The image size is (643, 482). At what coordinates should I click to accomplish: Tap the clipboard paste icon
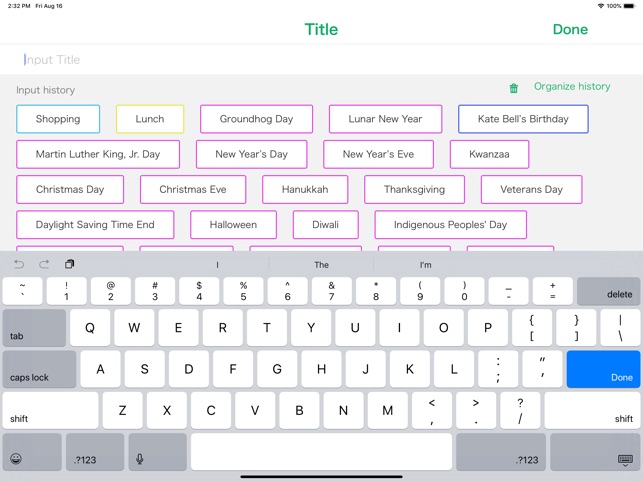(x=69, y=264)
